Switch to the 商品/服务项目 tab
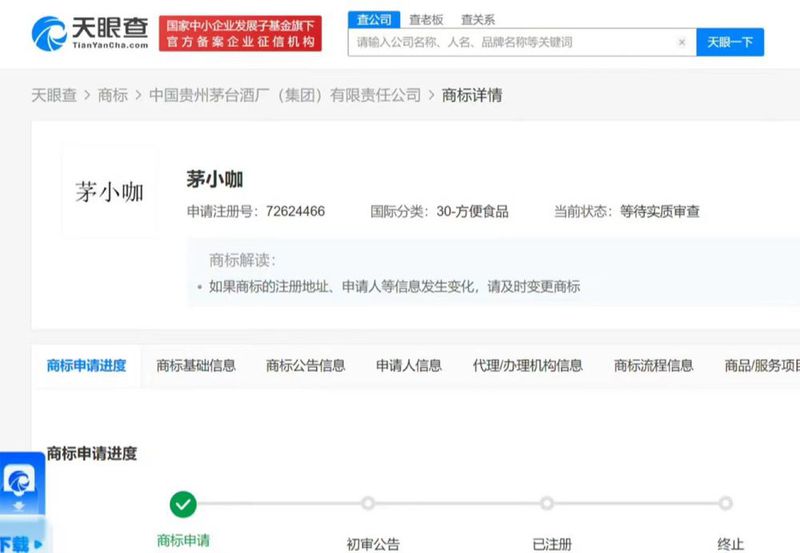 click(762, 366)
